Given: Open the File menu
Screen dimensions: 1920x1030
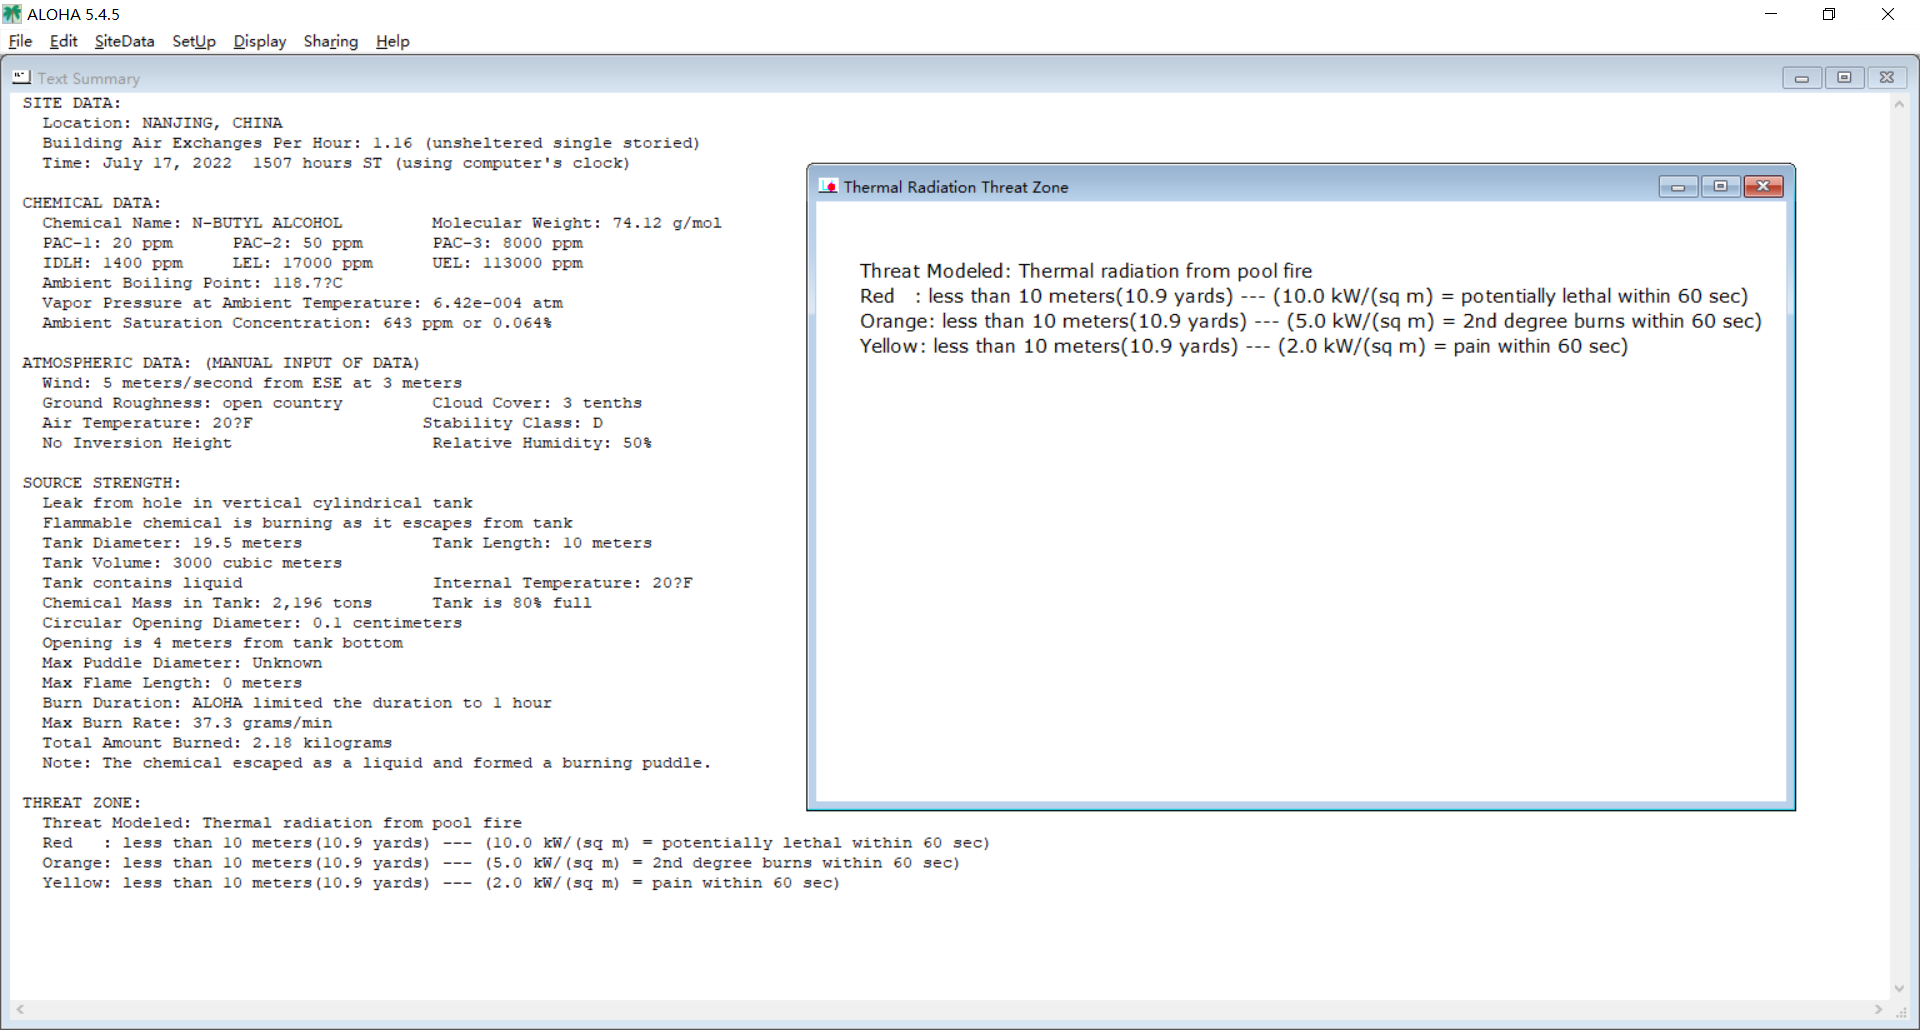Looking at the screenshot, I should point(20,41).
